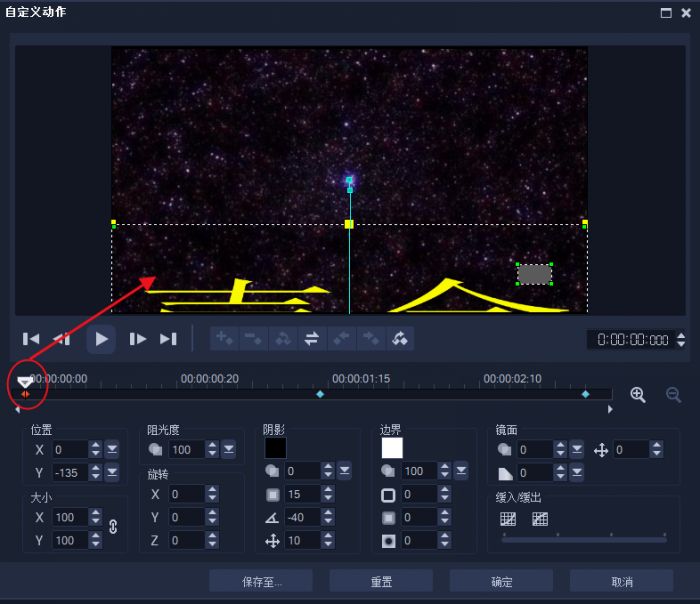The width and height of the screenshot is (700, 604).
Task: Click the mirror offset stepper arrows
Action: tap(656, 450)
